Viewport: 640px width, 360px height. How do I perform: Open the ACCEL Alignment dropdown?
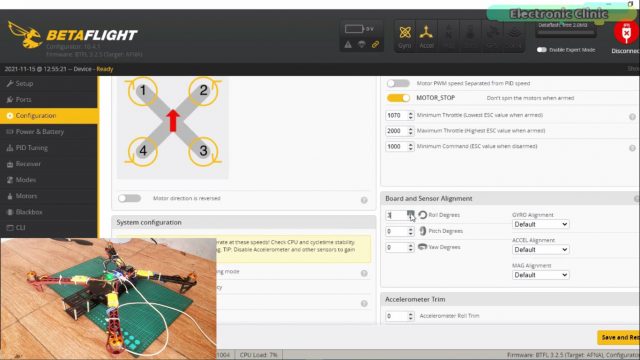[x=540, y=249]
